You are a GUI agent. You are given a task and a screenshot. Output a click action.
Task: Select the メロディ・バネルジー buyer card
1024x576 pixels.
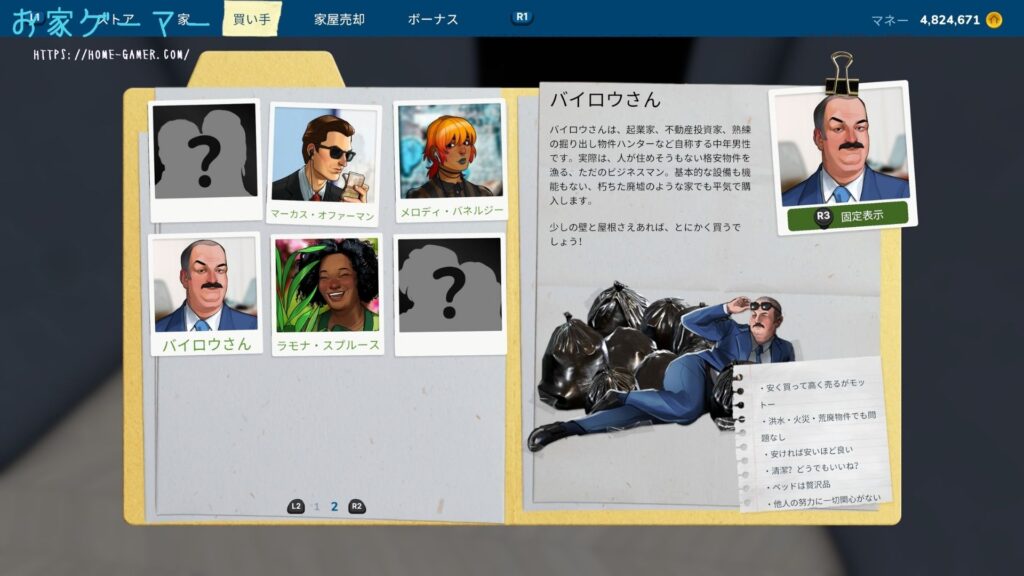point(451,160)
